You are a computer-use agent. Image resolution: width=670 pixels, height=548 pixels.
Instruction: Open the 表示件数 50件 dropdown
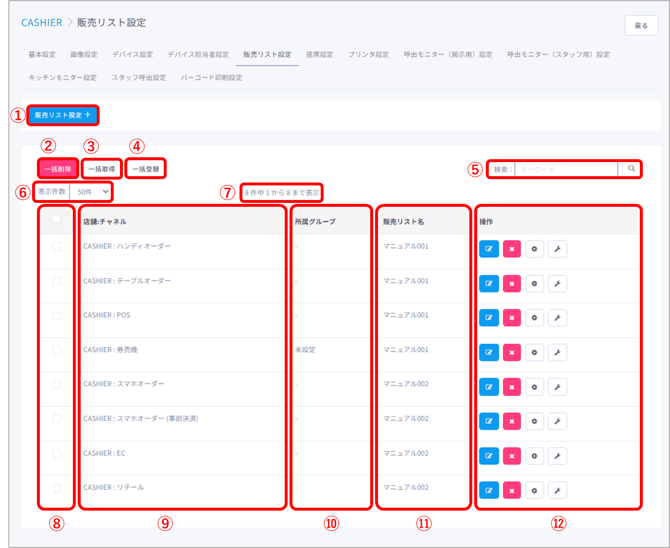91,190
